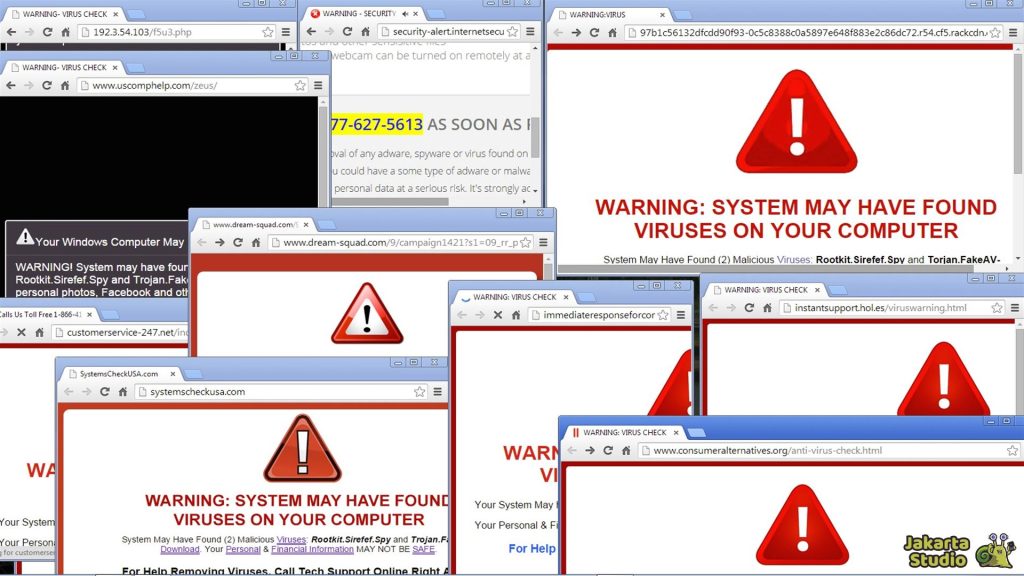
Task: Refresh the systemscheckusa.com page
Action: [105, 390]
